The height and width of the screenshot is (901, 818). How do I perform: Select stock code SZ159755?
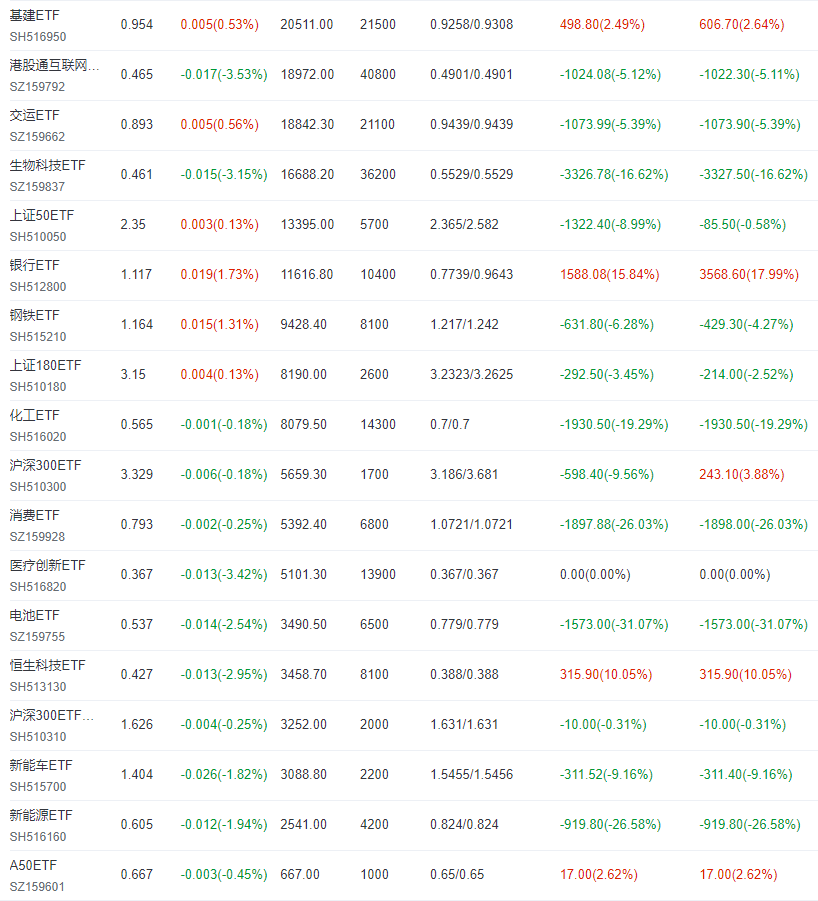[x=37, y=637]
